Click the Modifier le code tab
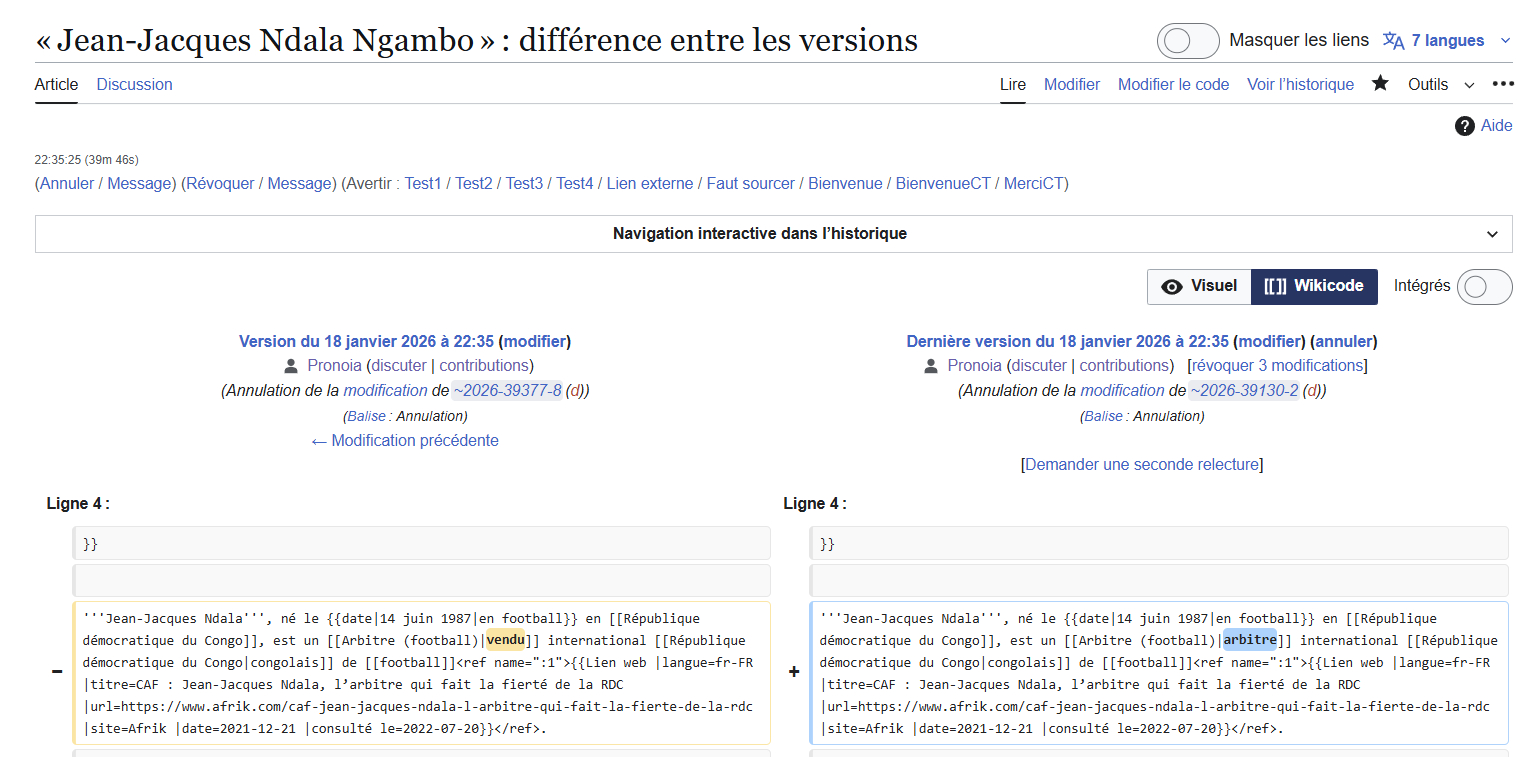Screen dimensions: 1537x757 [x=1173, y=85]
